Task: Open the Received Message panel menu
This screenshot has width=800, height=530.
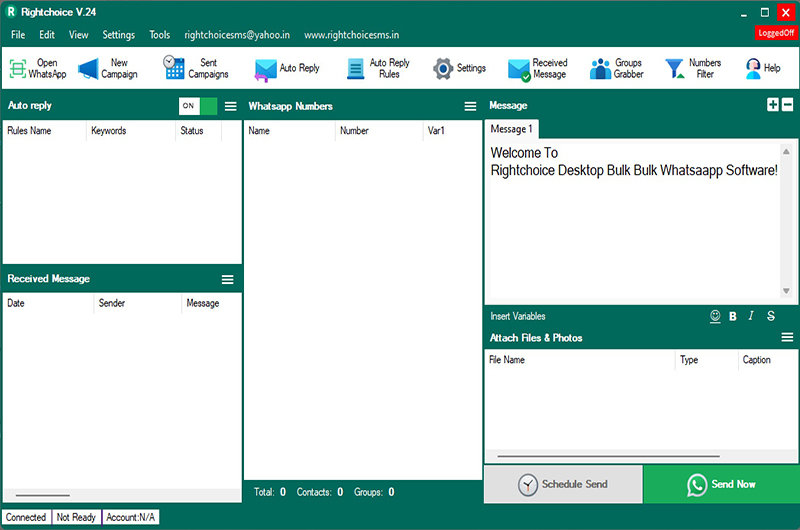Action: point(227,279)
